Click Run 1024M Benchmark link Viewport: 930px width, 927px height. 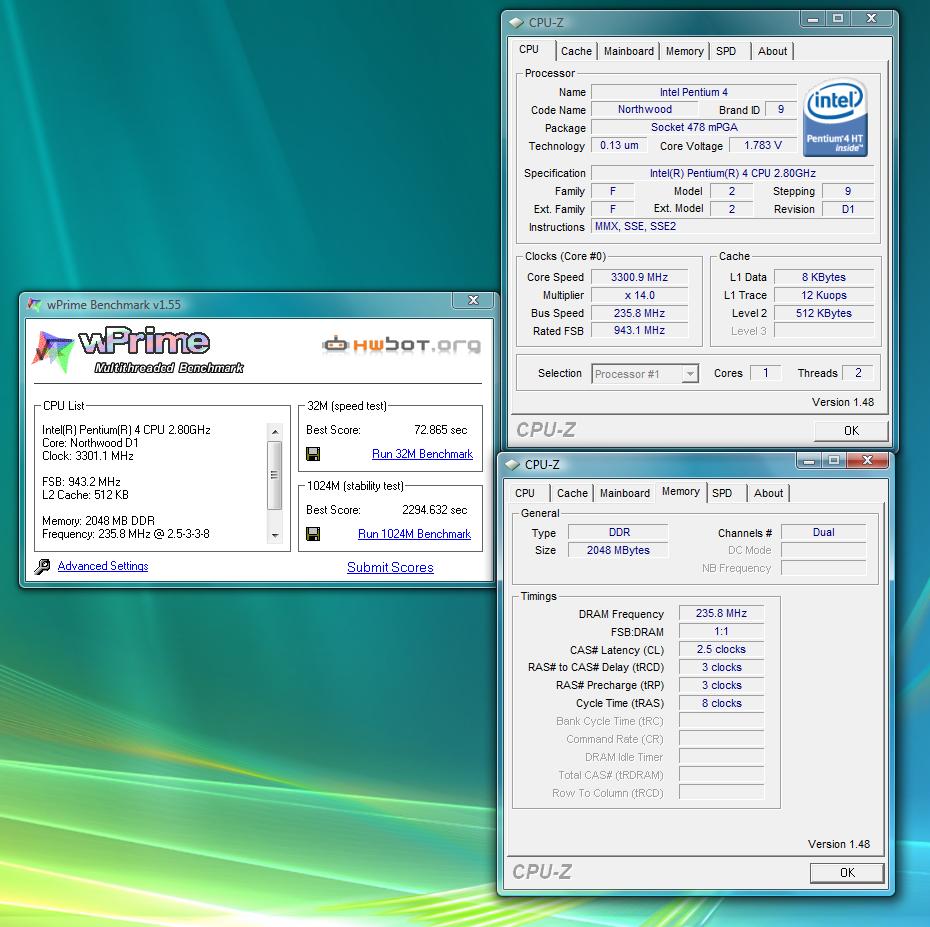point(414,534)
